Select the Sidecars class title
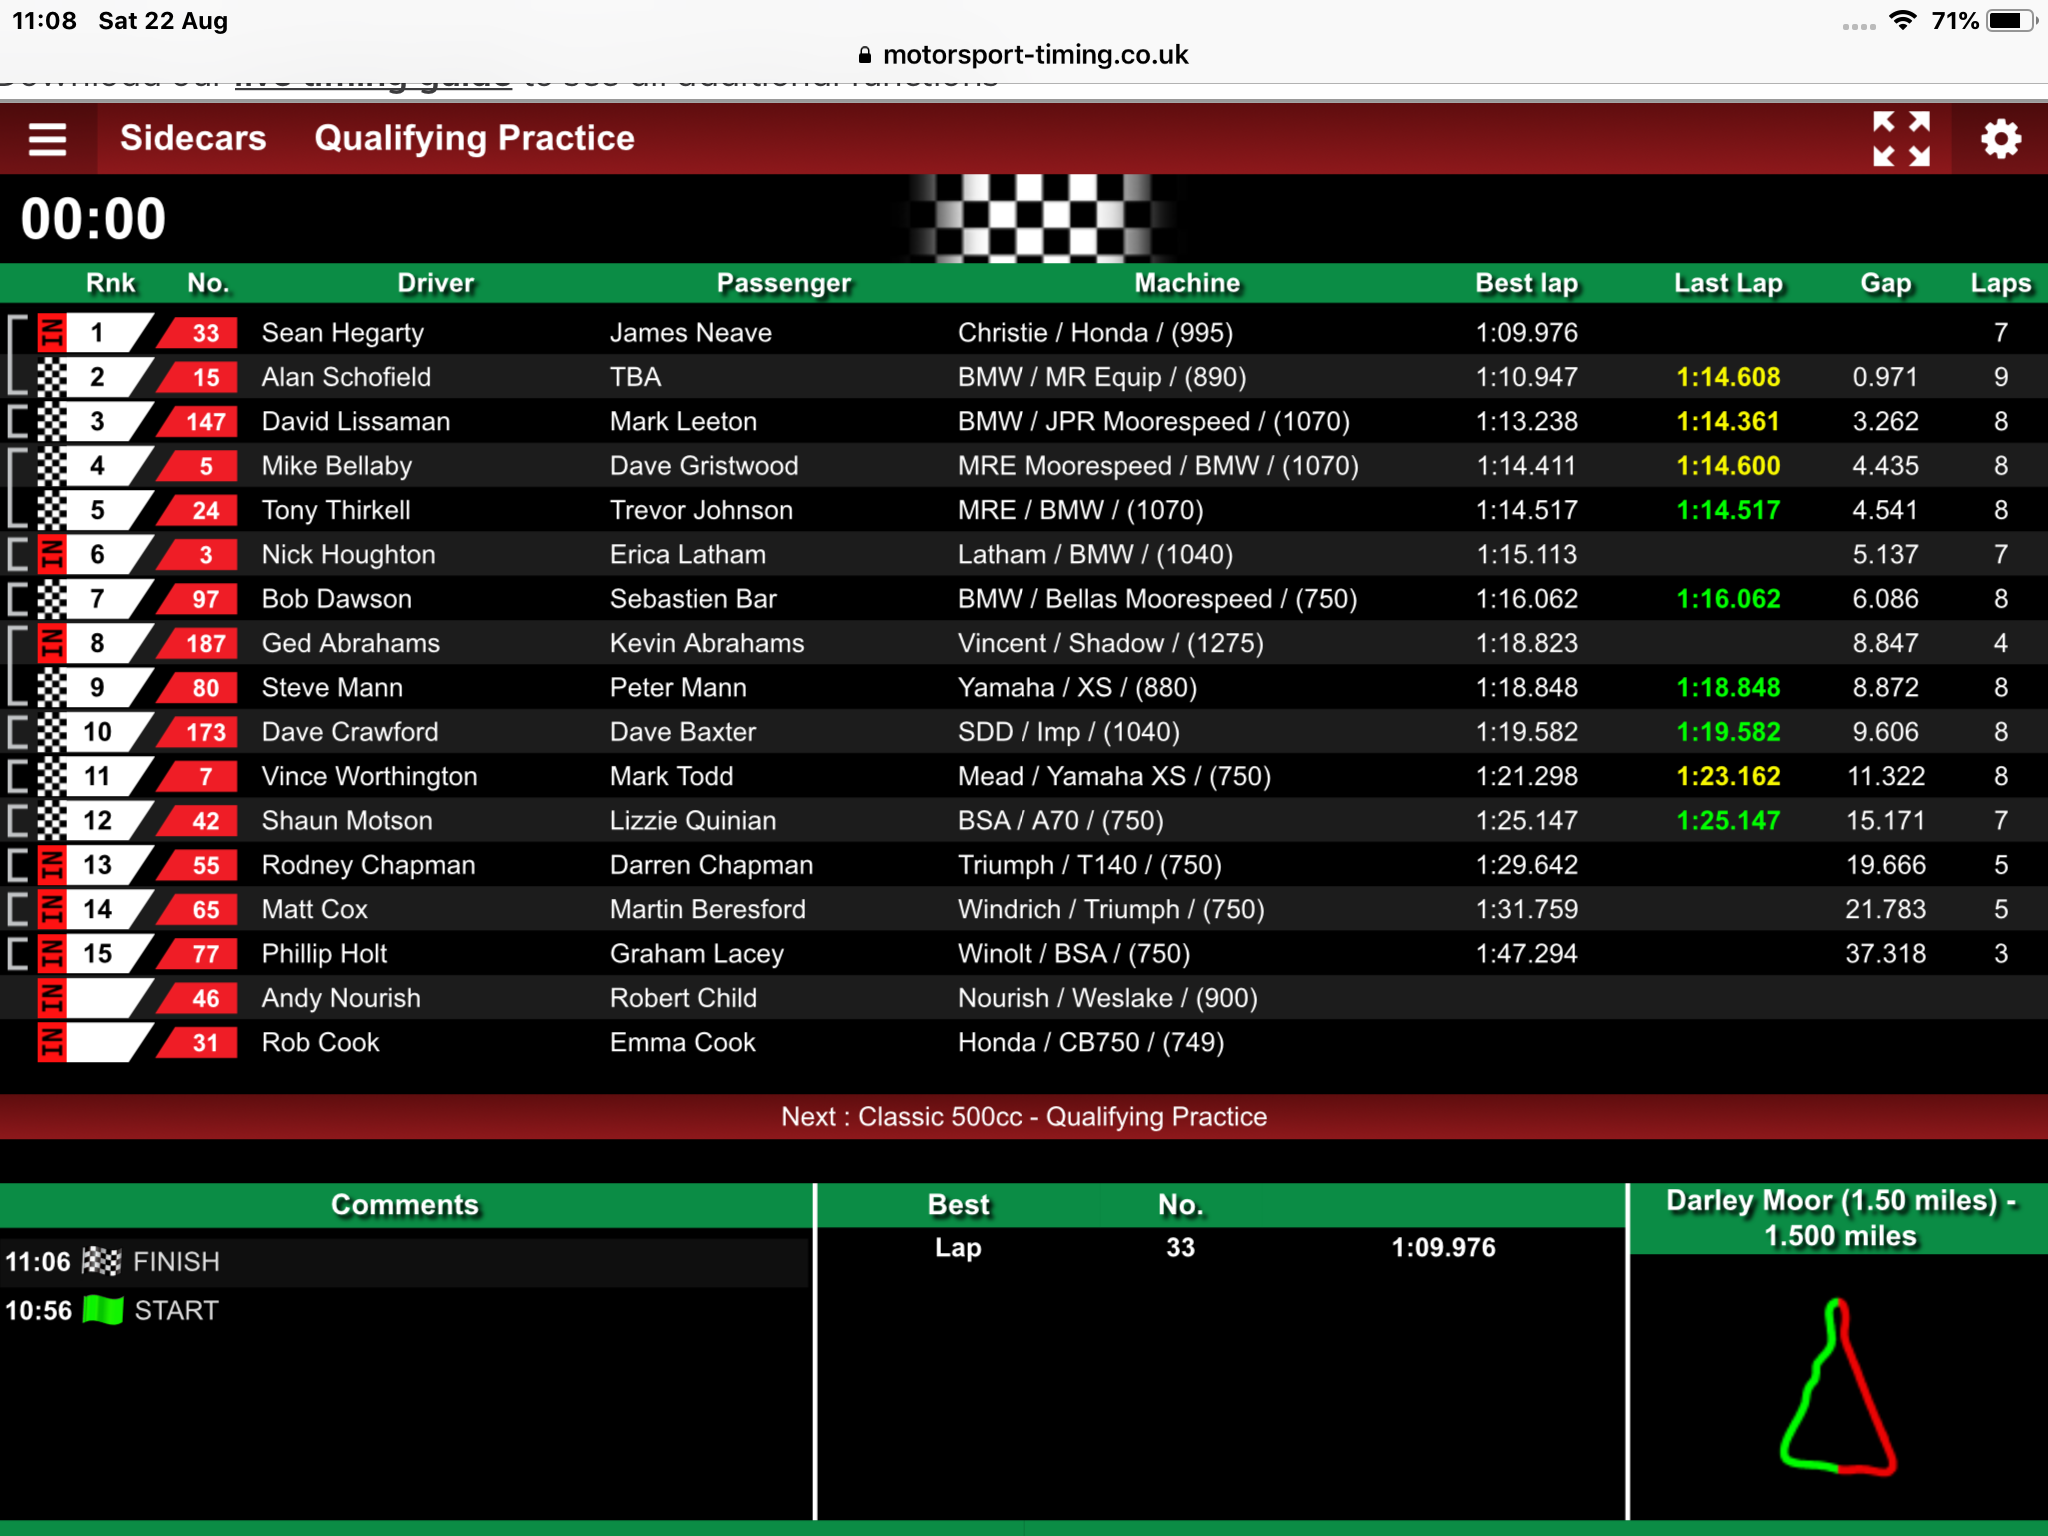The height and width of the screenshot is (1536, 2048). [193, 138]
